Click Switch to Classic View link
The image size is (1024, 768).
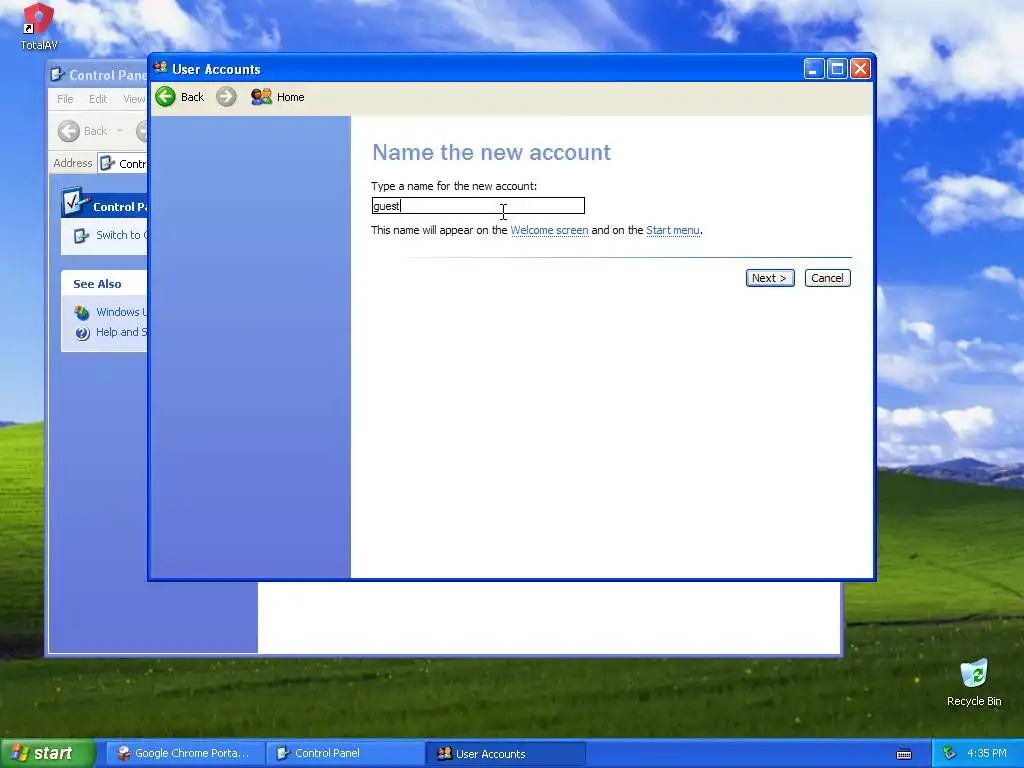pos(121,235)
